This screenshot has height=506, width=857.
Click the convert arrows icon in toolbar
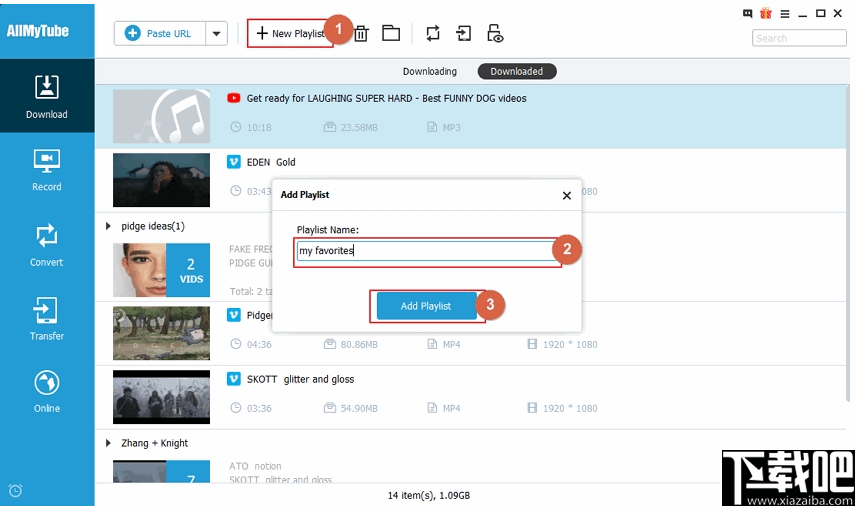point(433,33)
